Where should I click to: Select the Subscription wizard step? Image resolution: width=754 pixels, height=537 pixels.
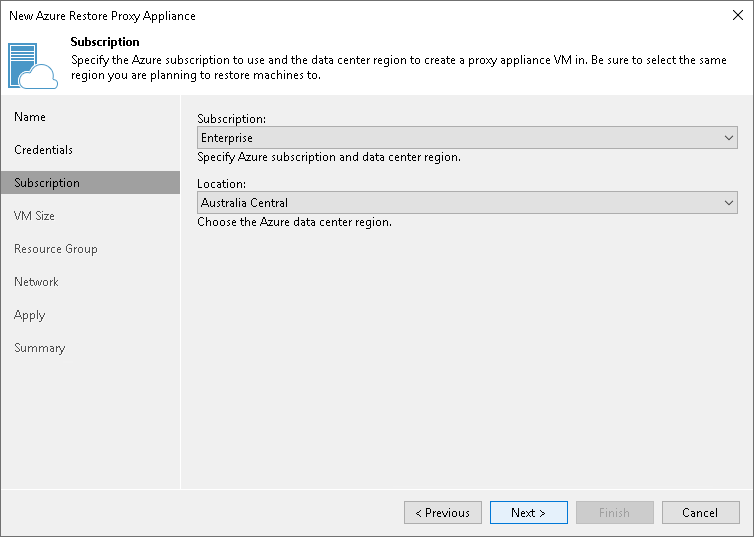click(90, 183)
